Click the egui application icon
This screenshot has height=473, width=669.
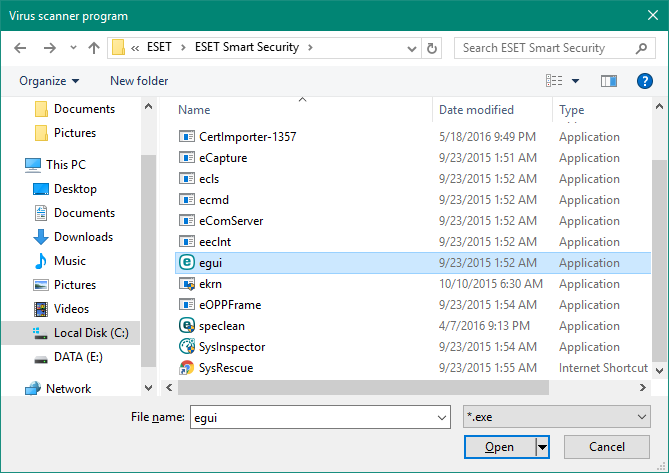coord(187,263)
